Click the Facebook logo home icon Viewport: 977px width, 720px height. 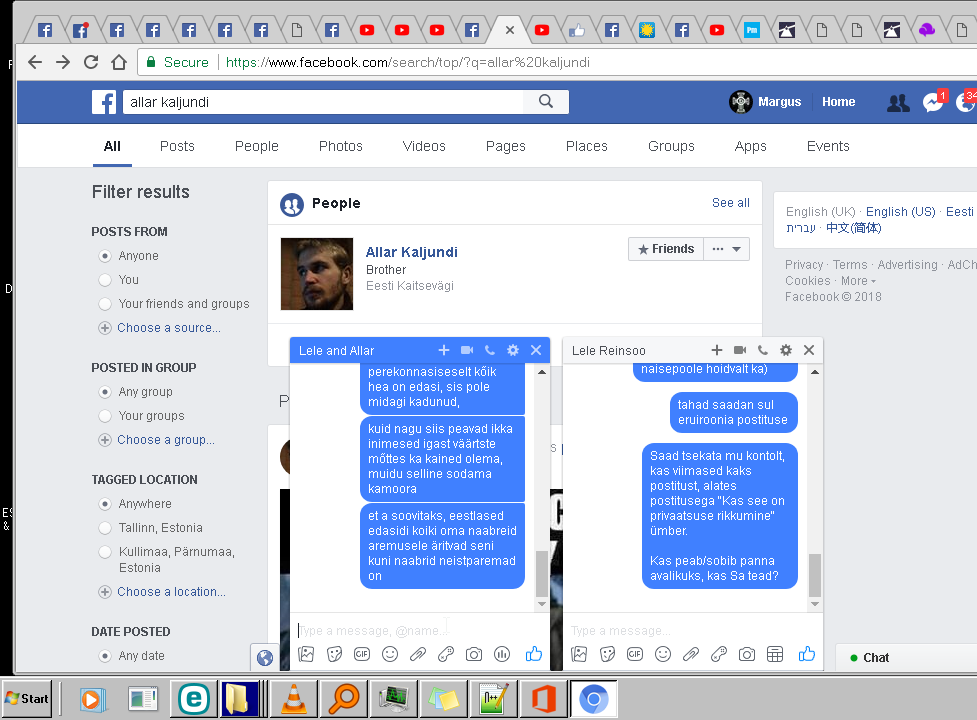point(104,102)
